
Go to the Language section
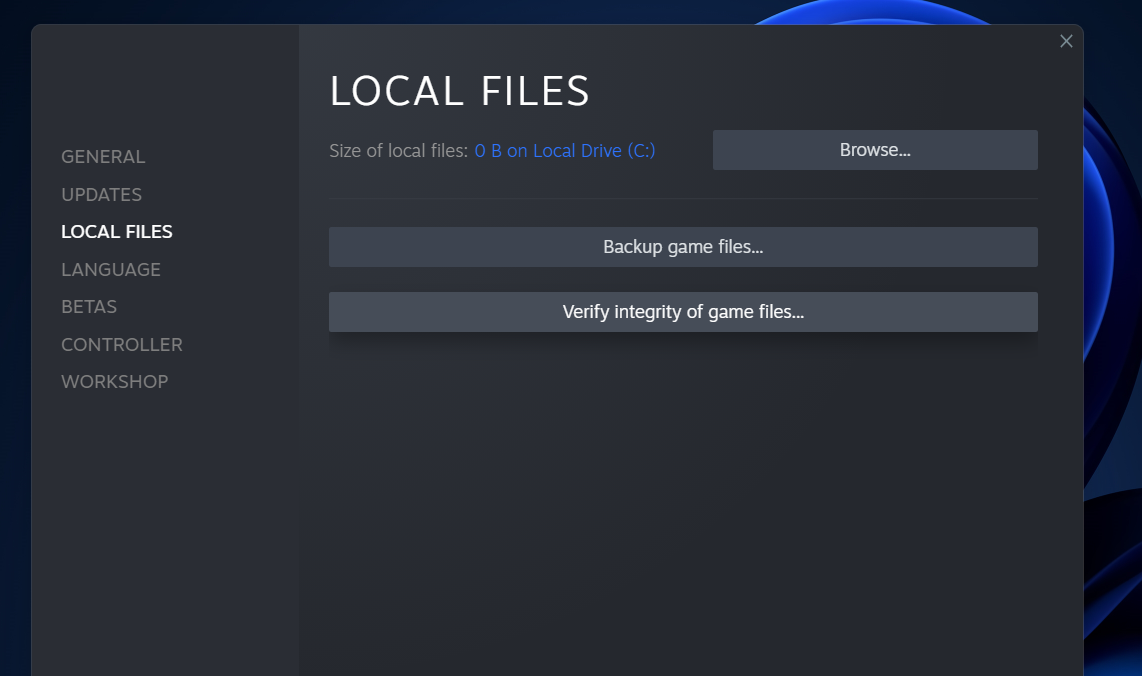[x=111, y=270]
